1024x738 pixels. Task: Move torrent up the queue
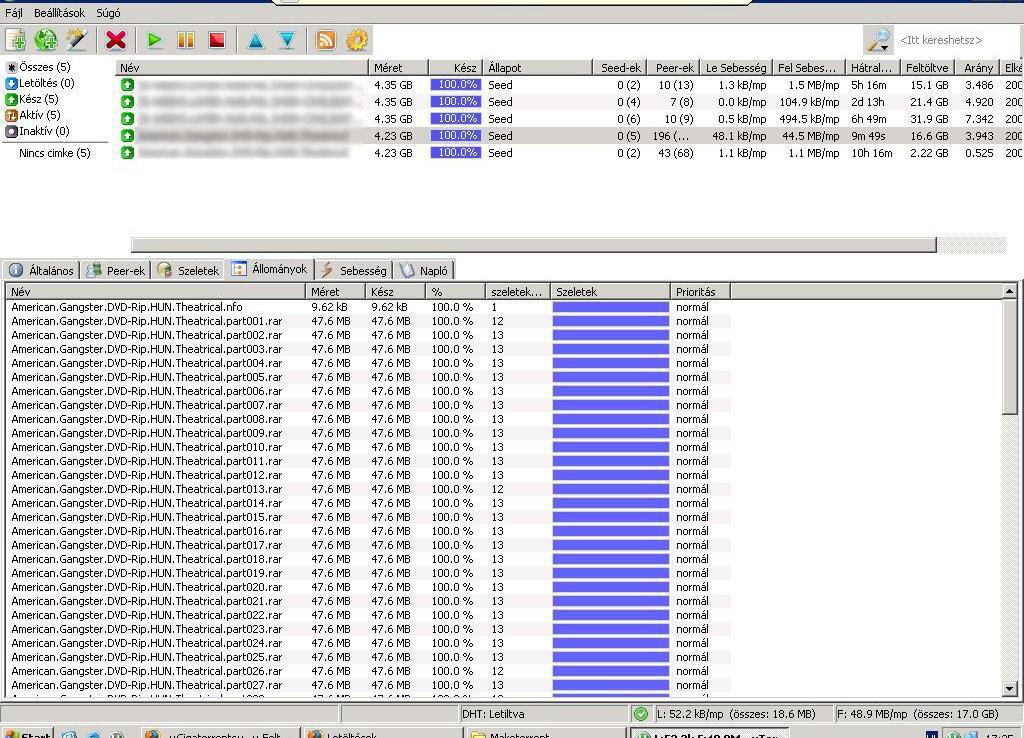point(255,40)
